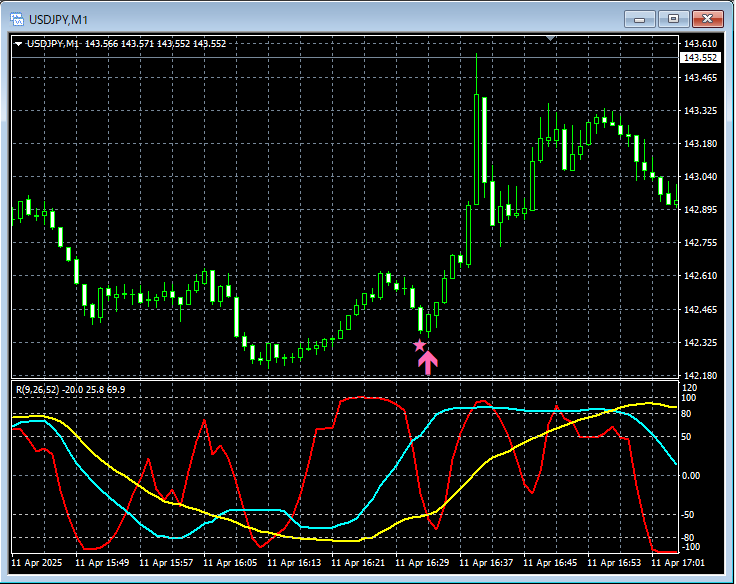The height and width of the screenshot is (584, 736).
Task: Click the 143.325 price scale label
Action: (x=700, y=111)
